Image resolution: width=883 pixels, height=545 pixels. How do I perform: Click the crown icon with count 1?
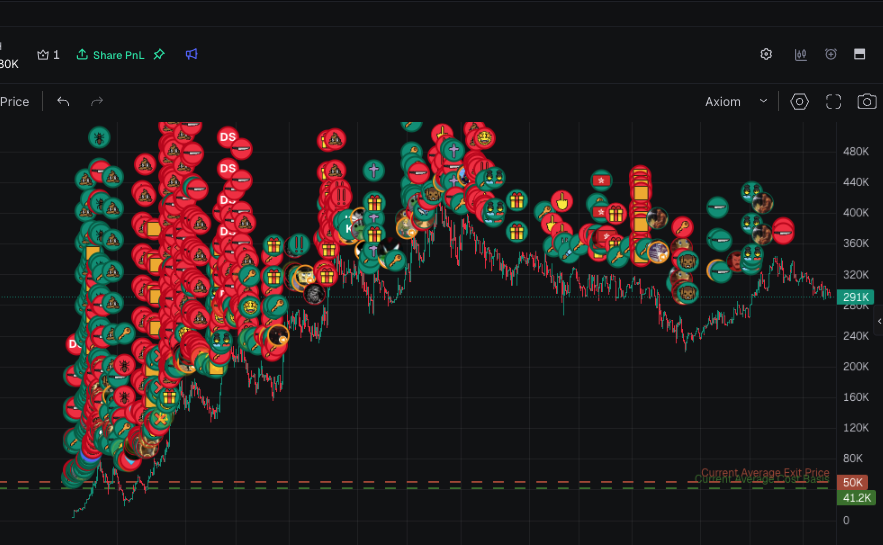click(48, 55)
